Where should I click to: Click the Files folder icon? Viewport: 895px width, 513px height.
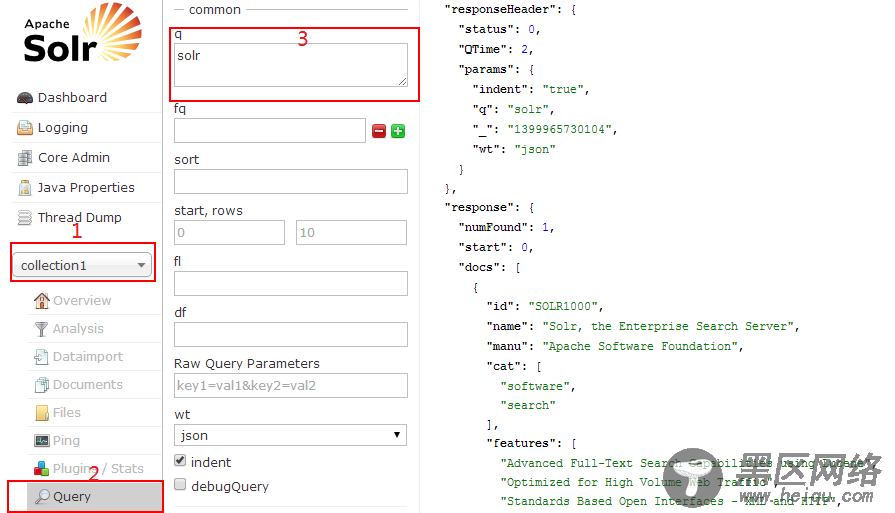coord(42,413)
